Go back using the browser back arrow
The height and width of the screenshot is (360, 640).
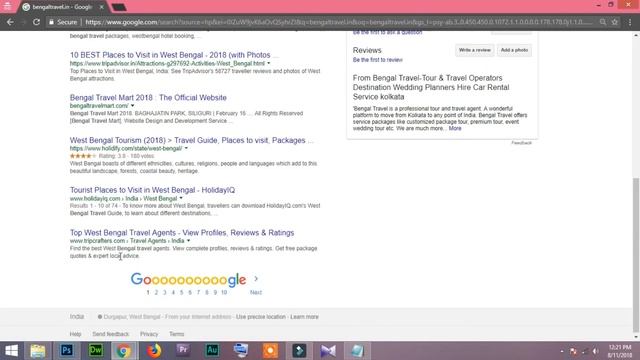(x=10, y=22)
